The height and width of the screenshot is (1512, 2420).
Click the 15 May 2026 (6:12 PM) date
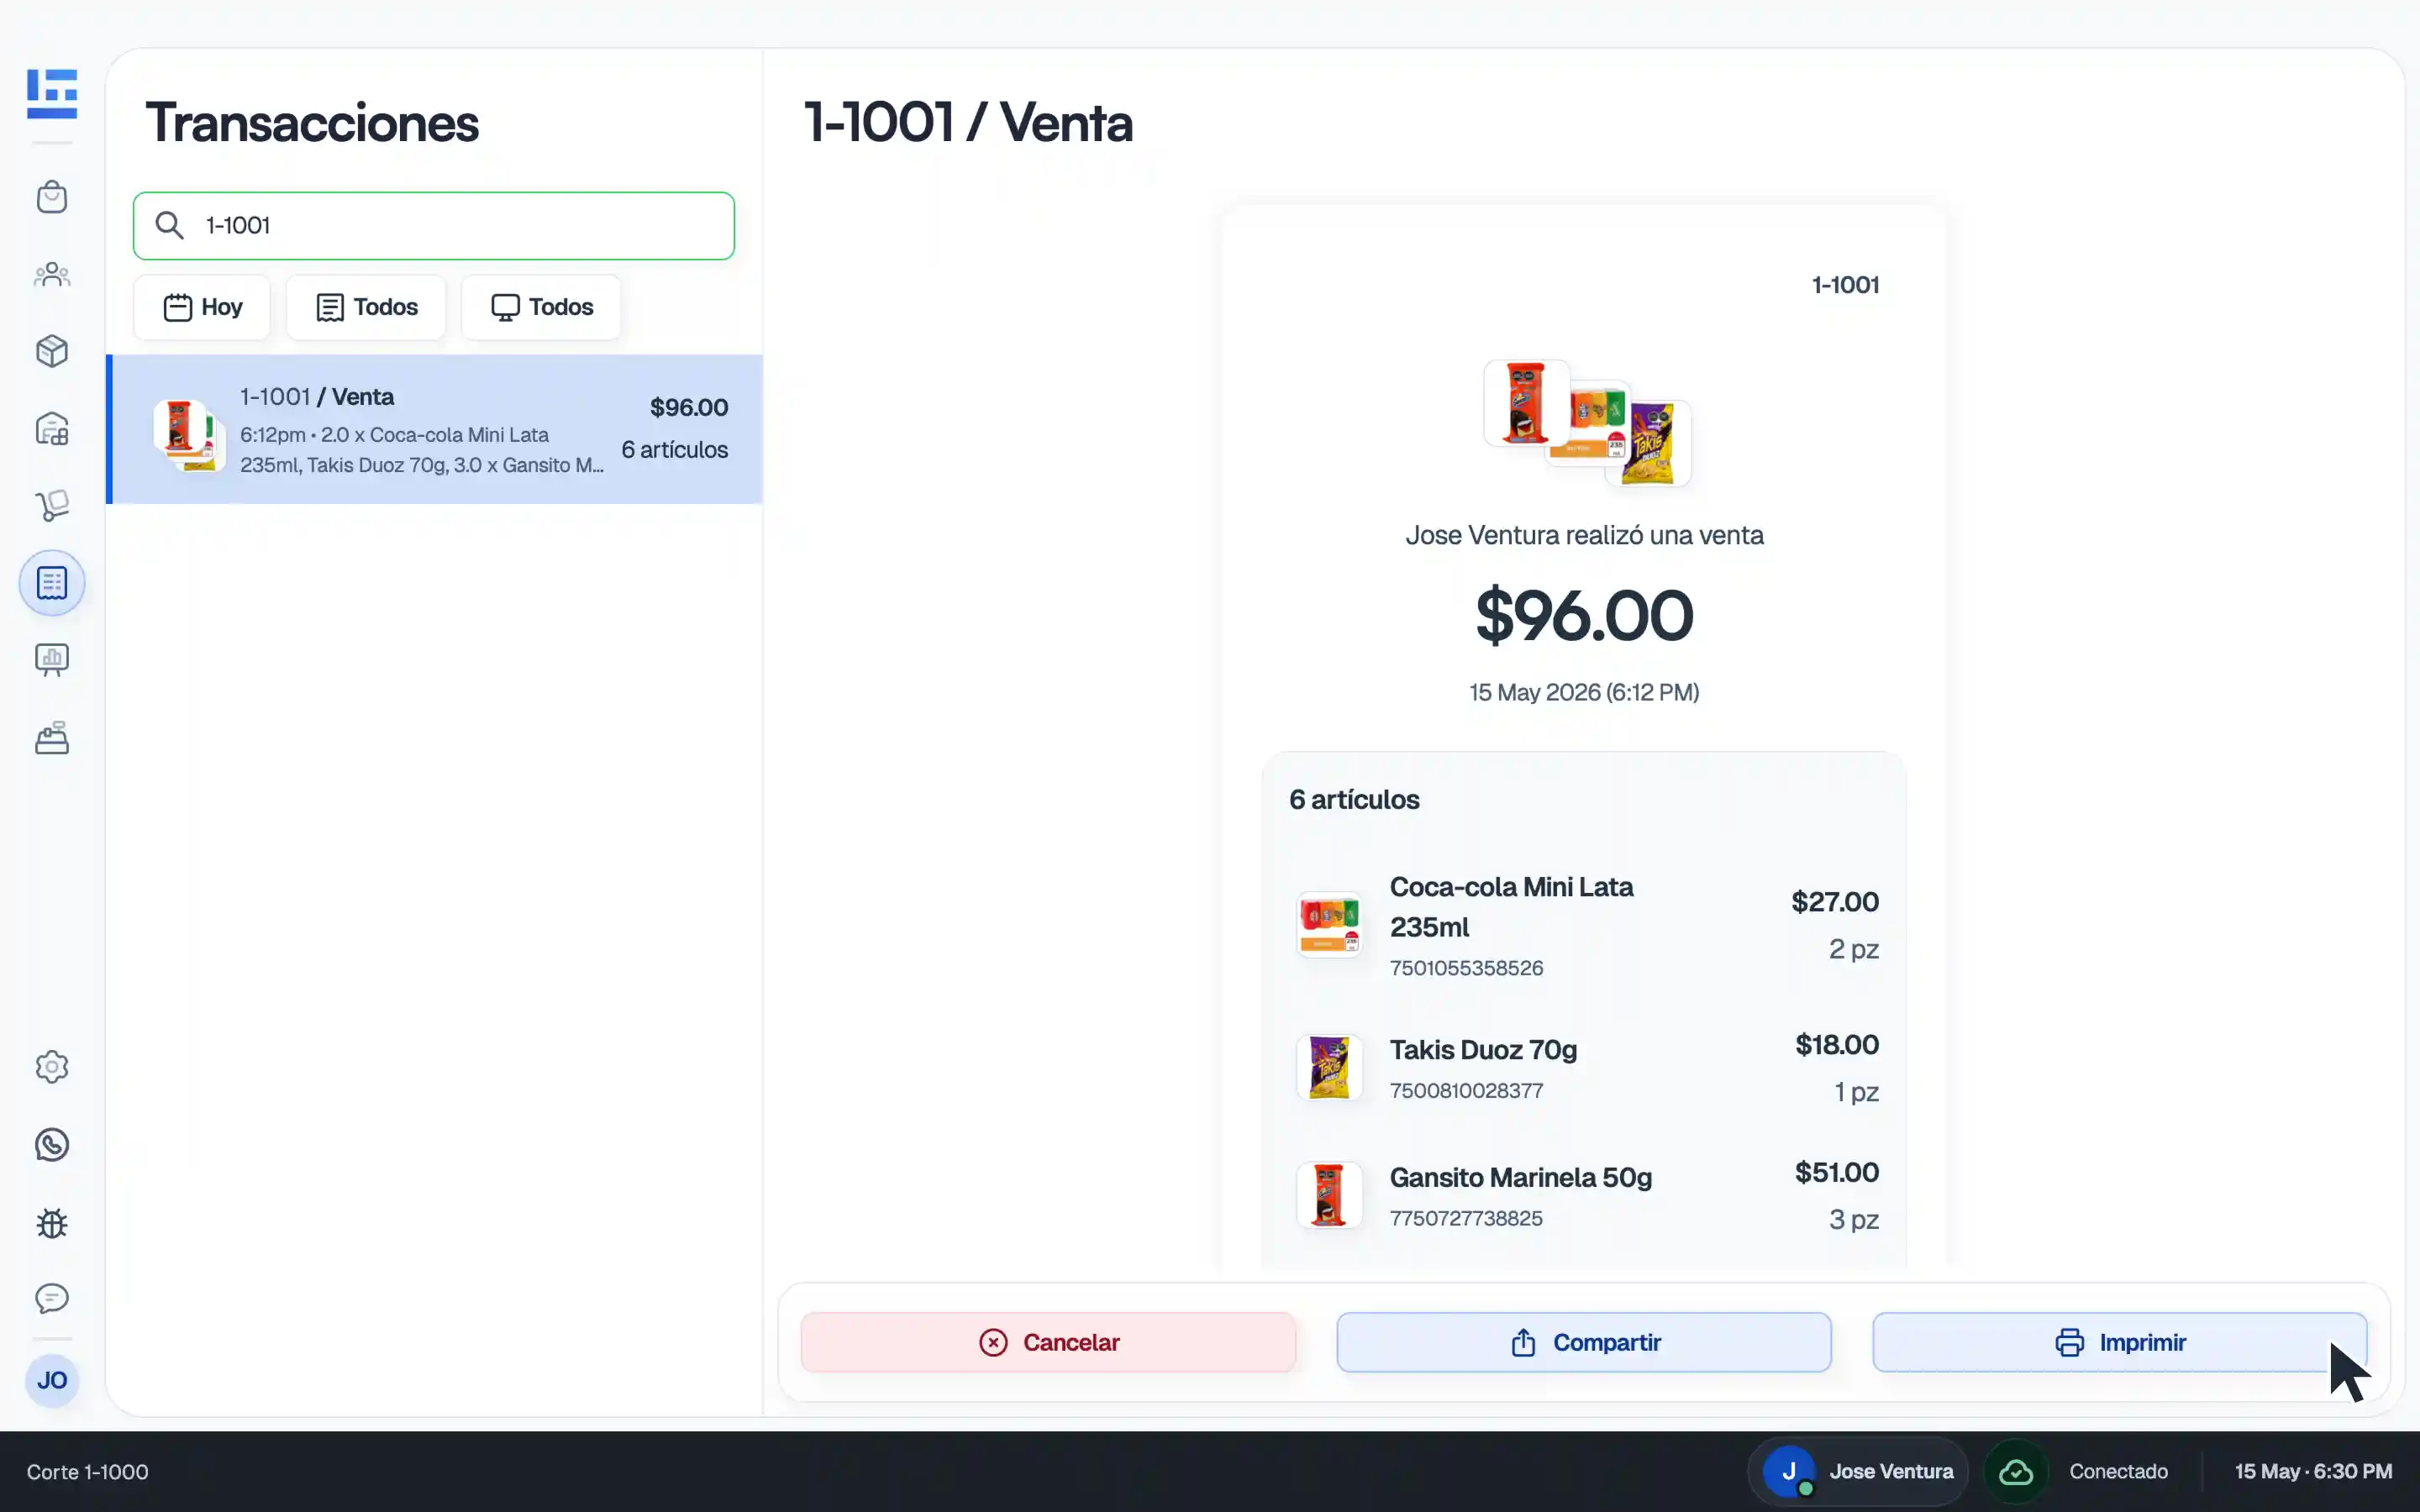tap(1584, 692)
